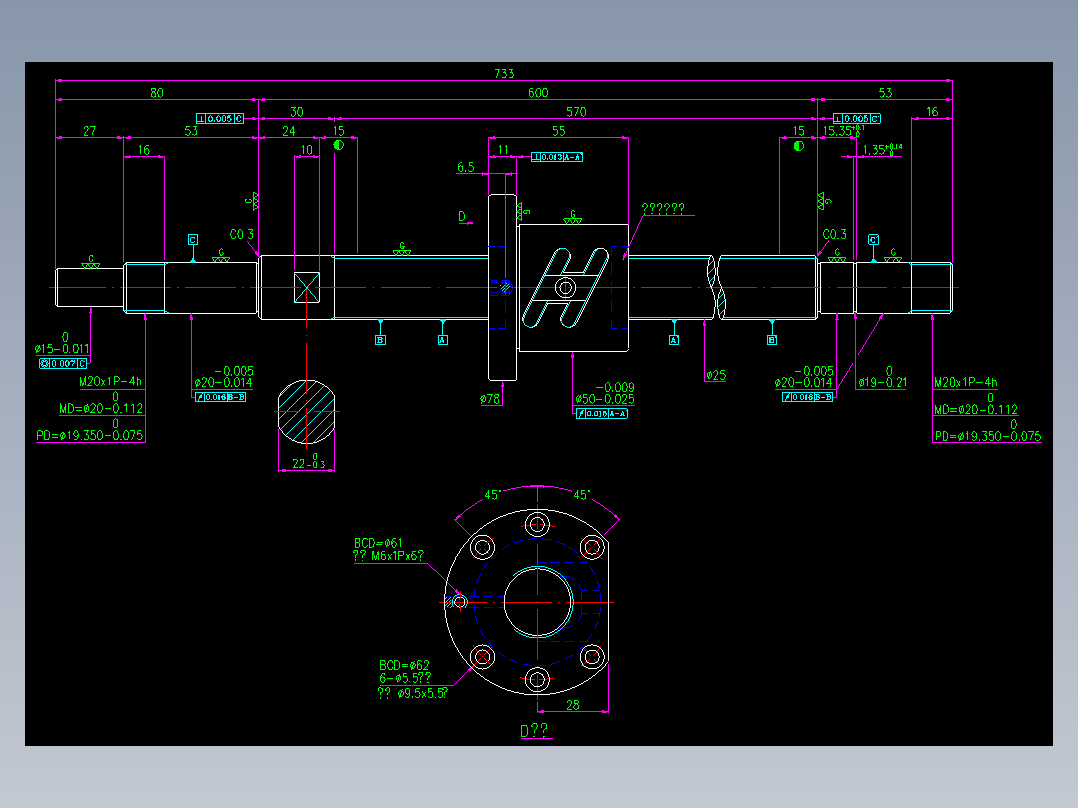
Task: Select the 45° angle dimension on the flange view
Action: click(491, 492)
